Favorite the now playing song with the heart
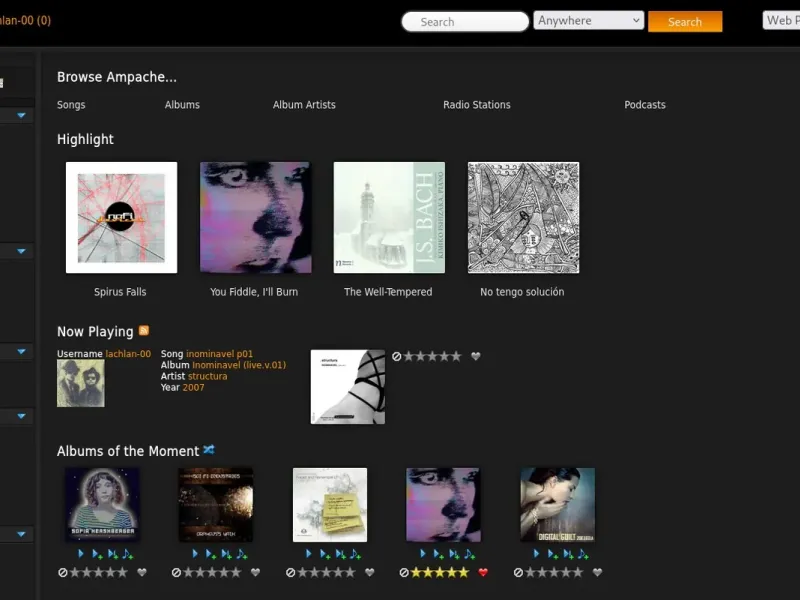Screen dimensions: 800x600 click(476, 357)
